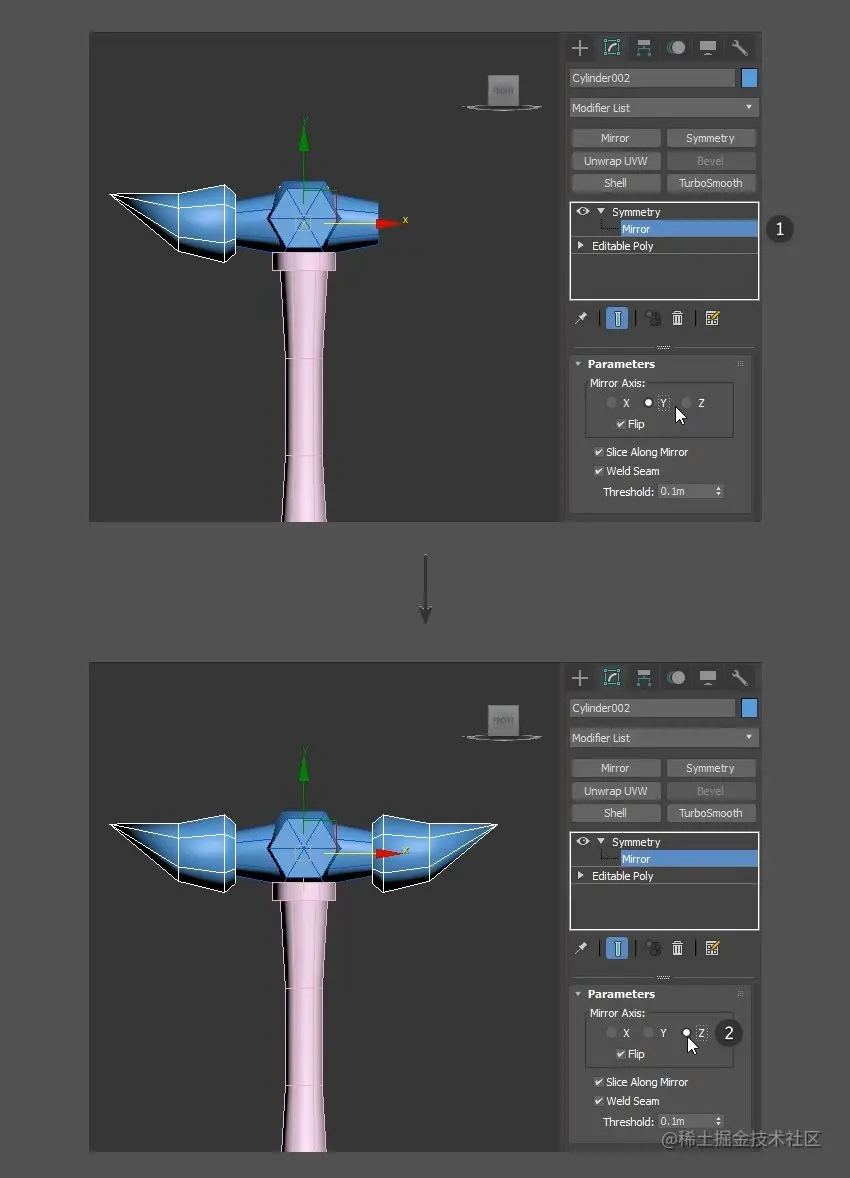Select X mirror axis in lower panel

coord(611,1033)
